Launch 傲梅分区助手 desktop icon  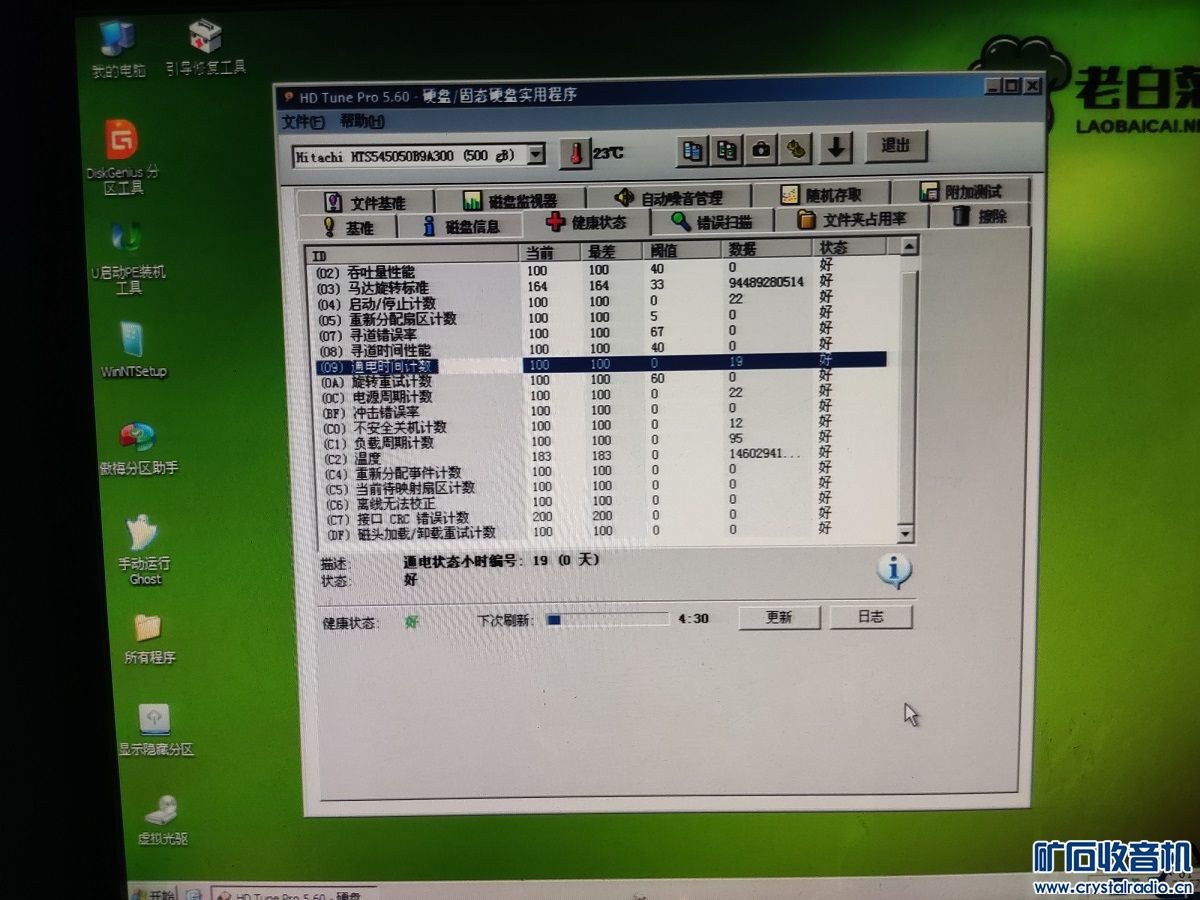click(138, 448)
